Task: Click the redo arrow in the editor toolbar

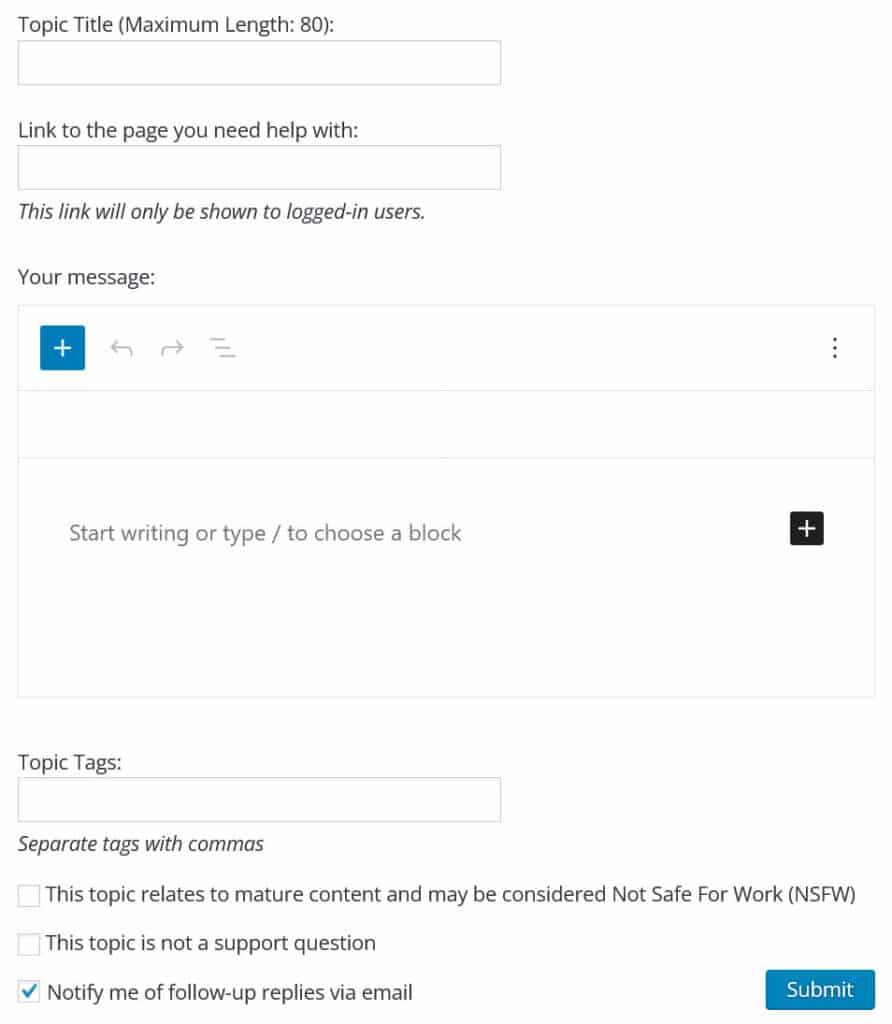Action: [172, 348]
